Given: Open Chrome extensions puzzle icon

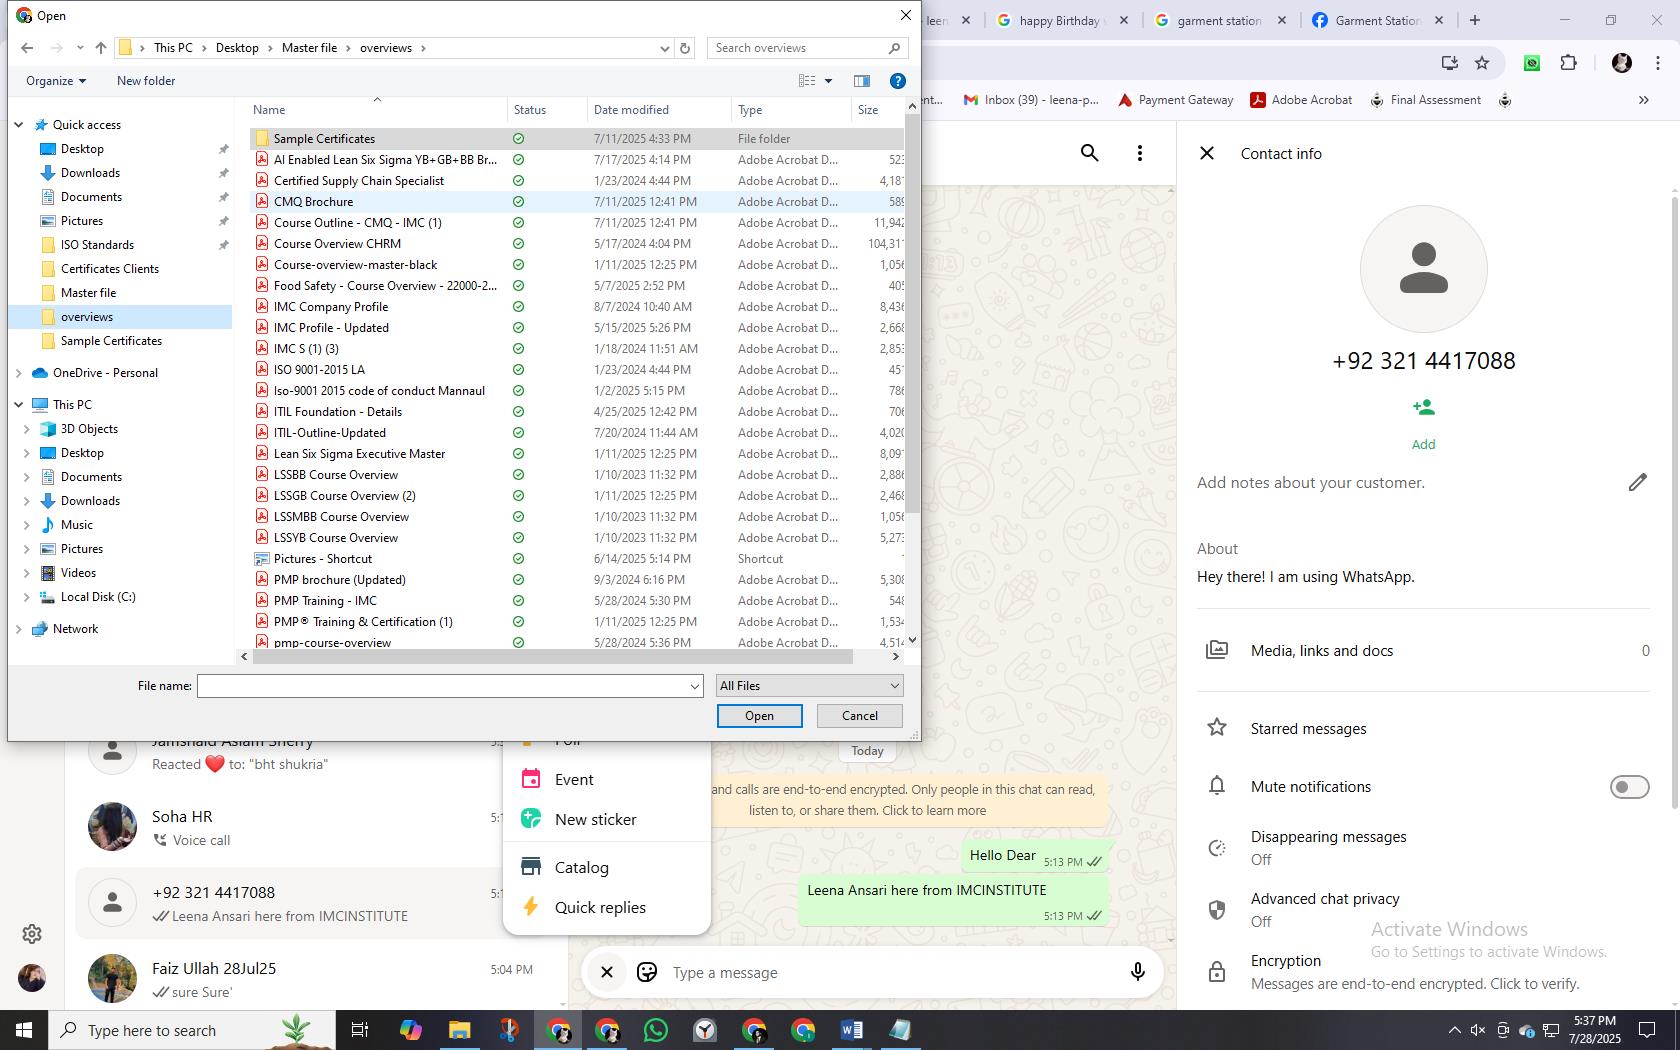Looking at the screenshot, I should [x=1568, y=63].
